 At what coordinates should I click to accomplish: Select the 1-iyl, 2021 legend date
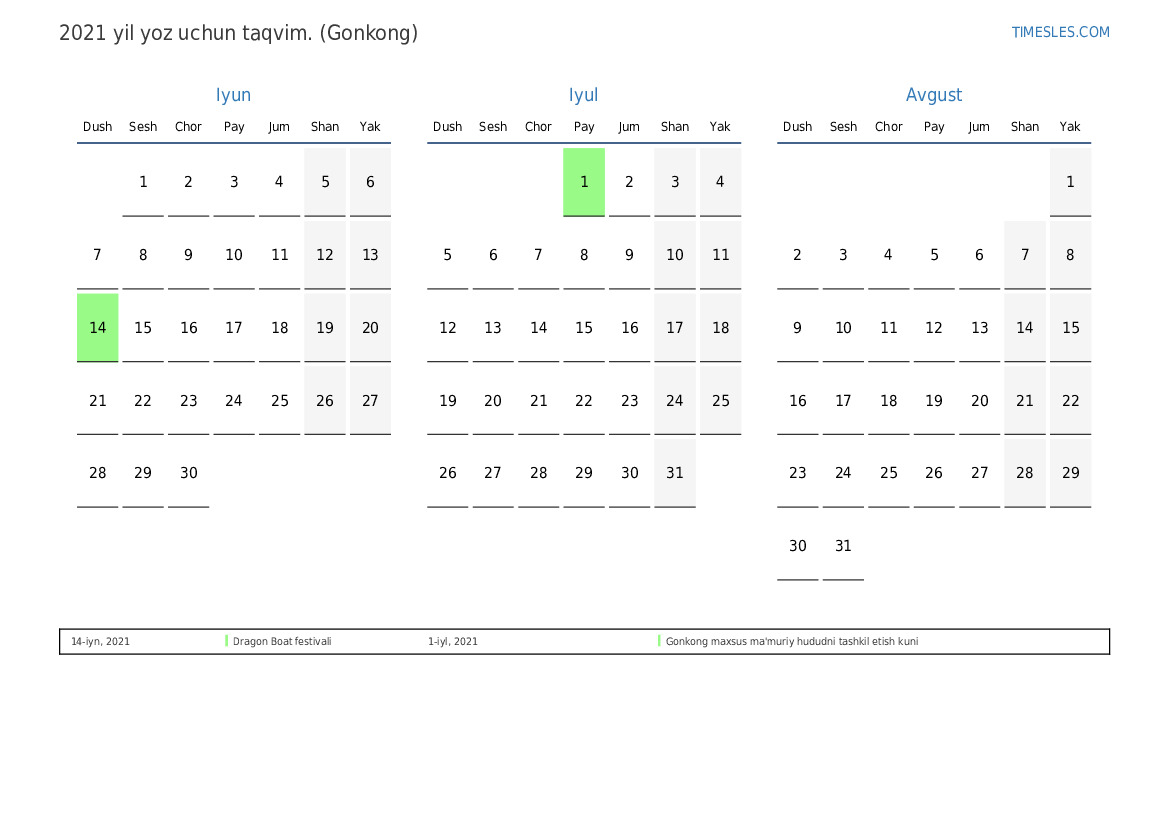tap(453, 642)
